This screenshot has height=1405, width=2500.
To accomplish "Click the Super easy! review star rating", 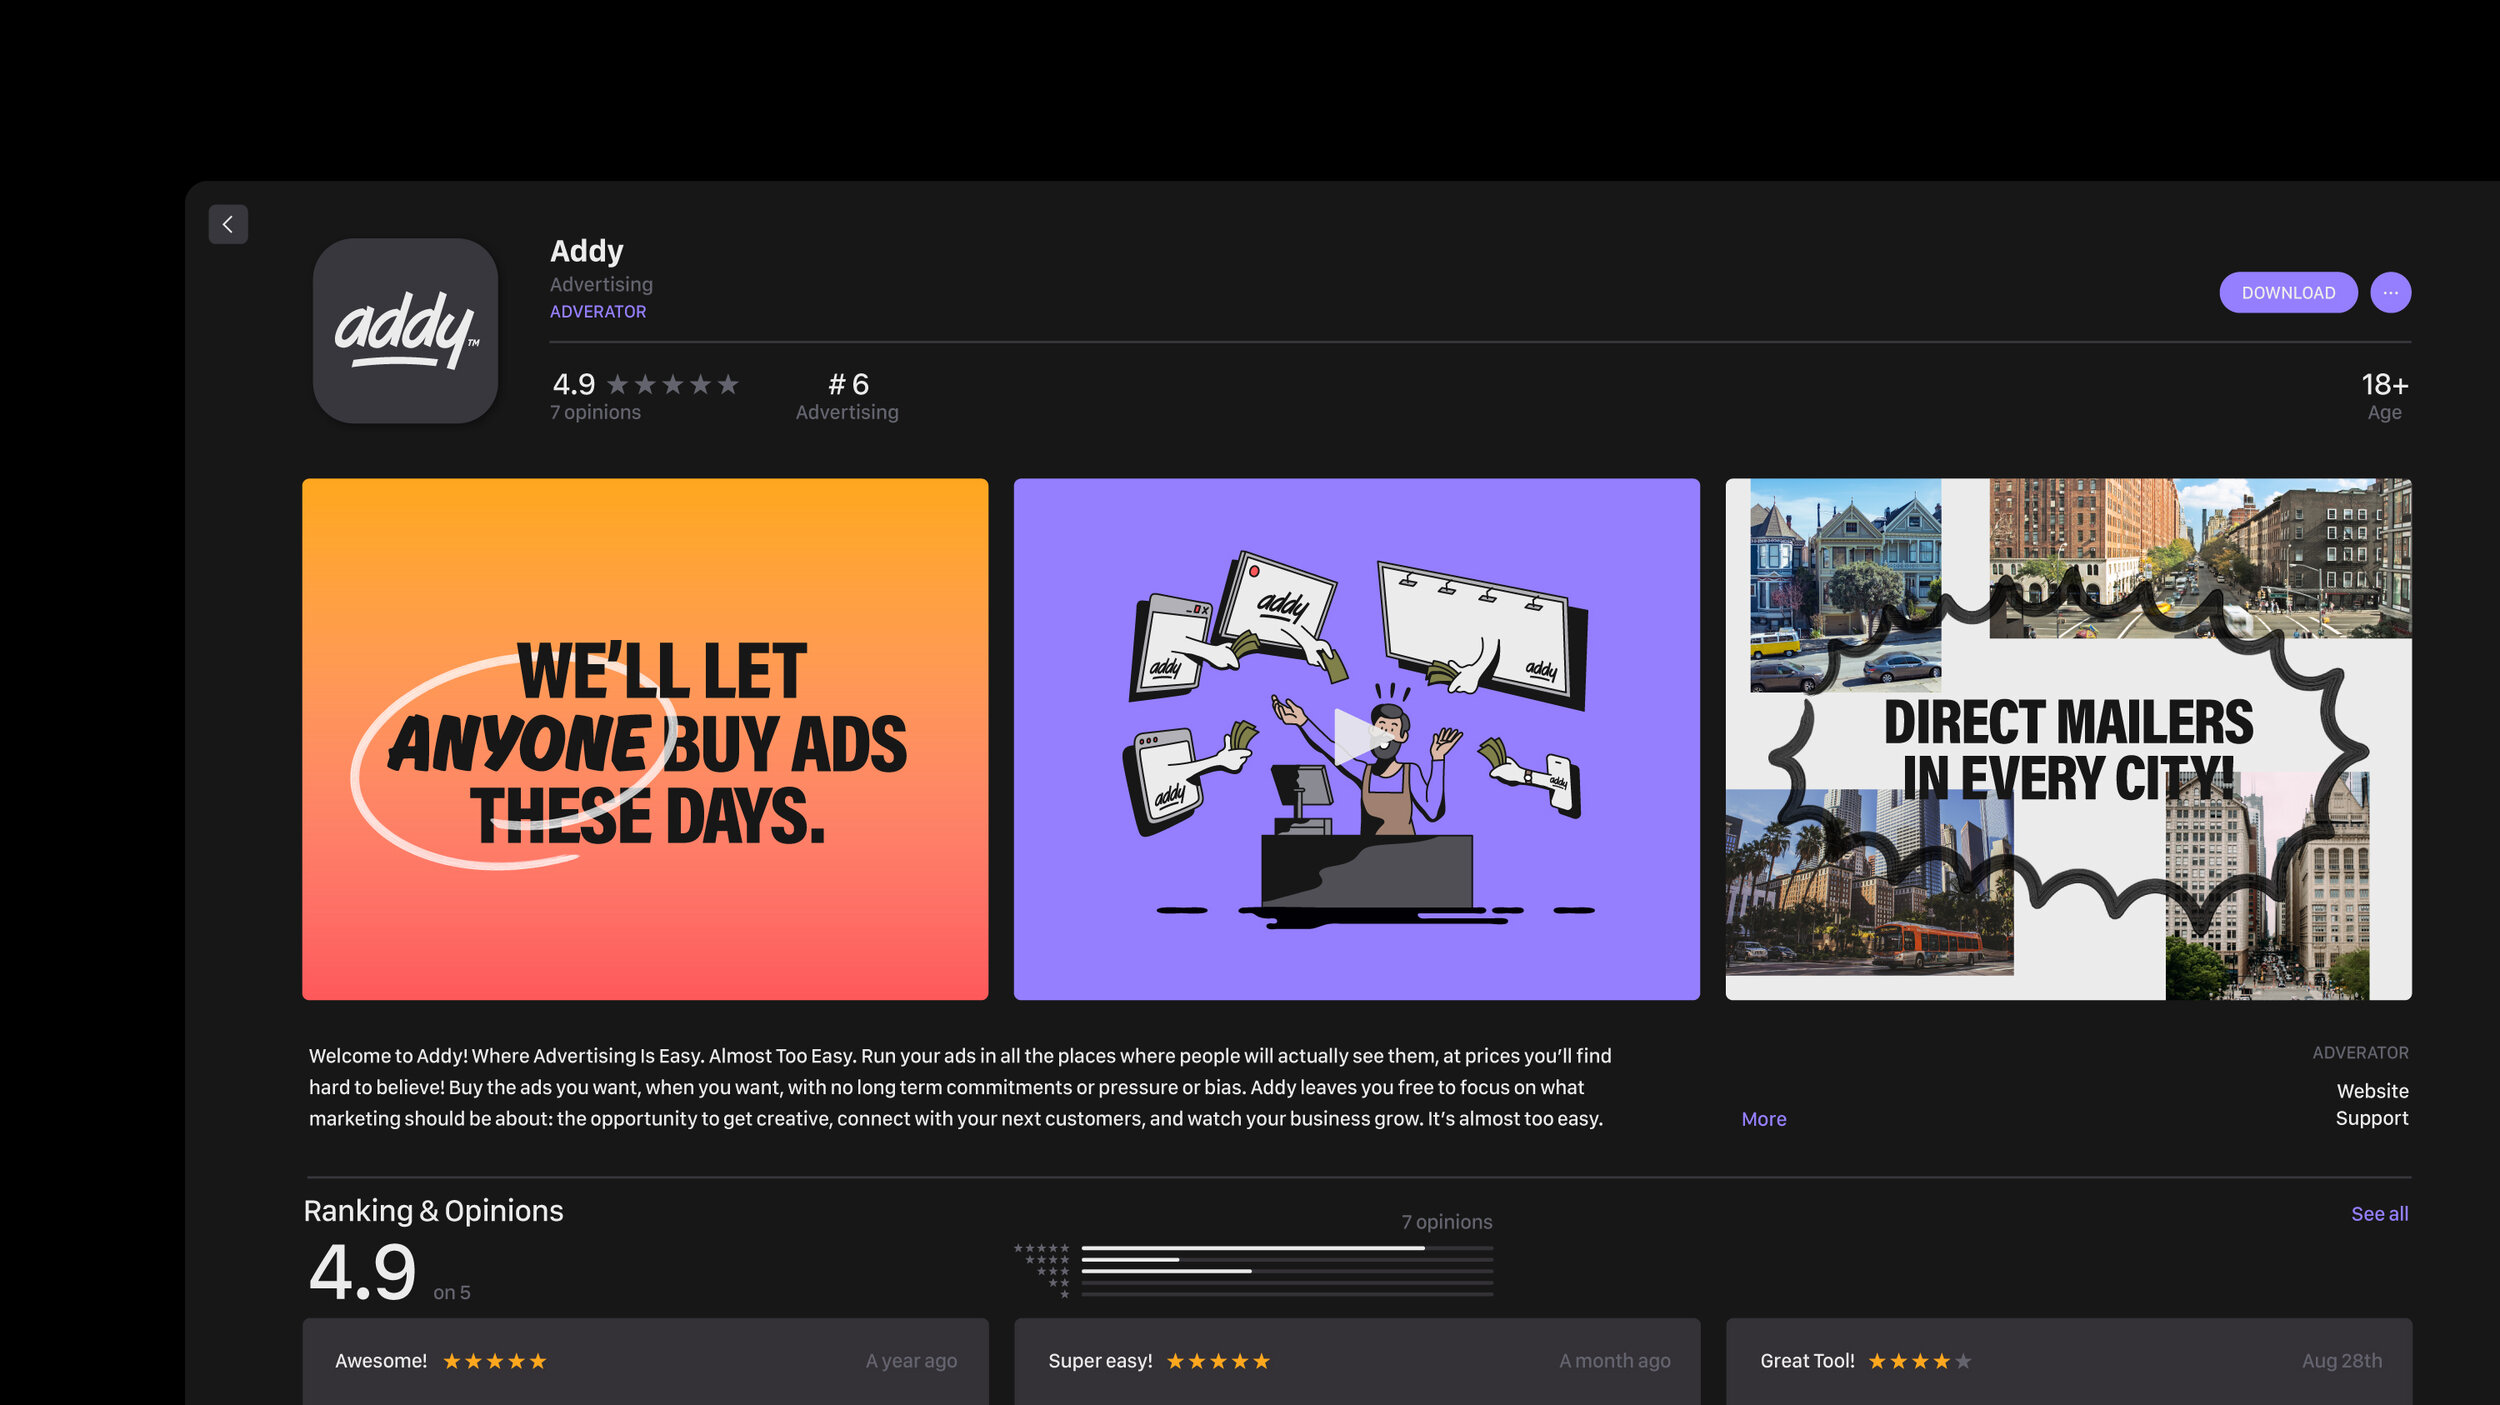I will pyautogui.click(x=1218, y=1361).
